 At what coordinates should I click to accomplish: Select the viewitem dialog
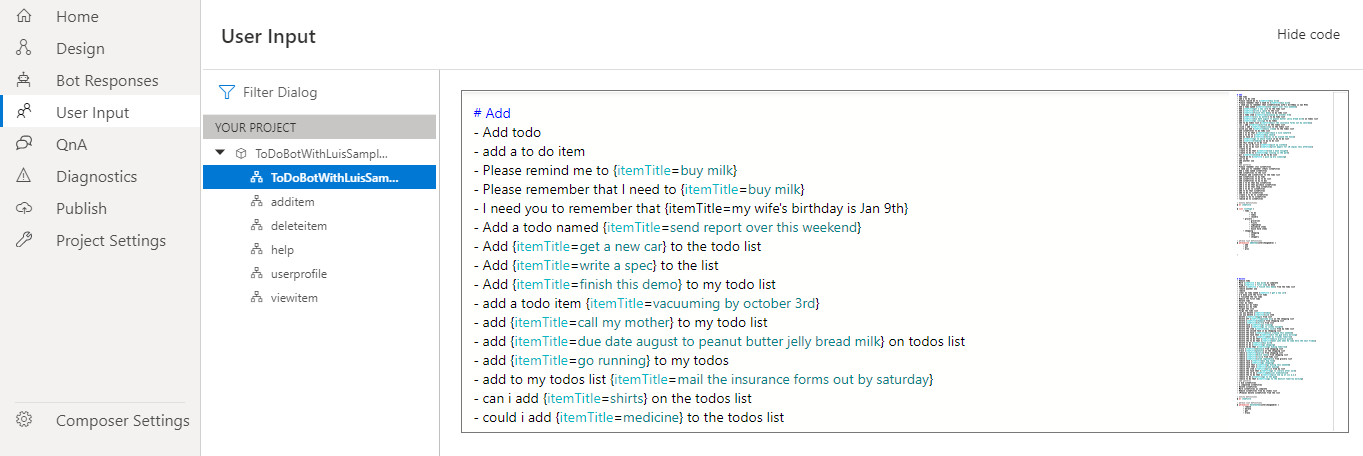pyautogui.click(x=293, y=298)
